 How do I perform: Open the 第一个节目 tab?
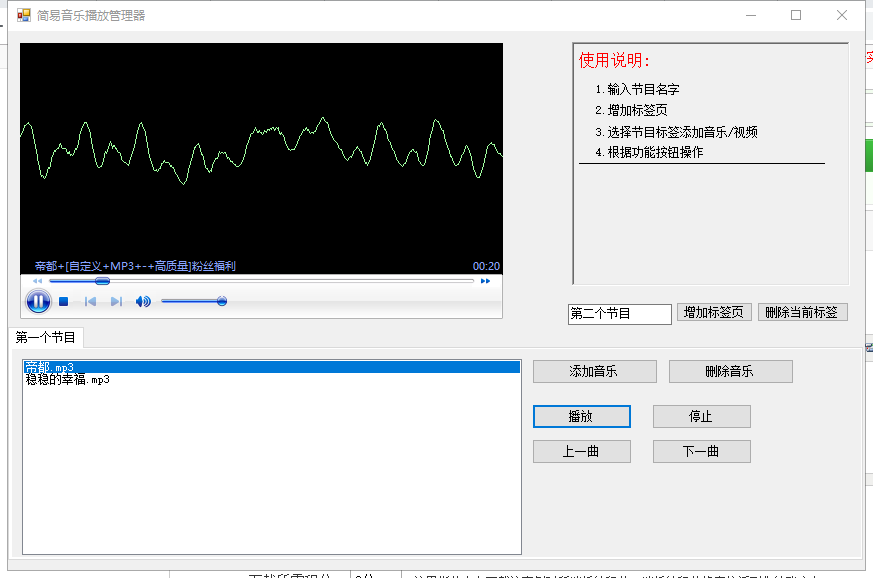(46, 337)
